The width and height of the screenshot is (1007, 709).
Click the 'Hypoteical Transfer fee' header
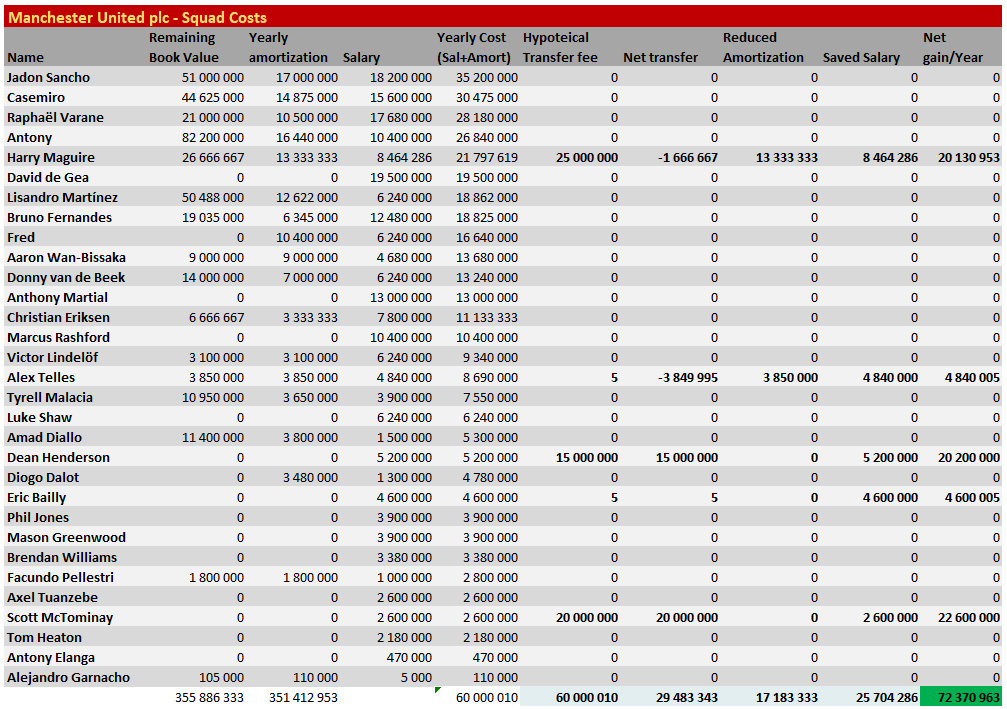click(x=560, y=48)
